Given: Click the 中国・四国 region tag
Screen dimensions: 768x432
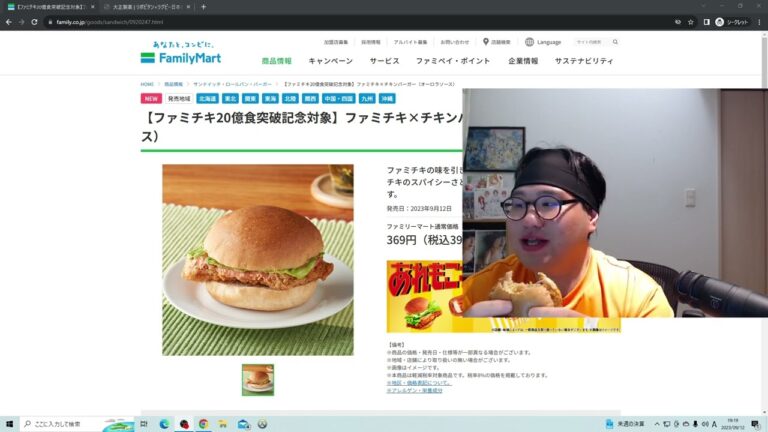Looking at the screenshot, I should coord(338,98).
